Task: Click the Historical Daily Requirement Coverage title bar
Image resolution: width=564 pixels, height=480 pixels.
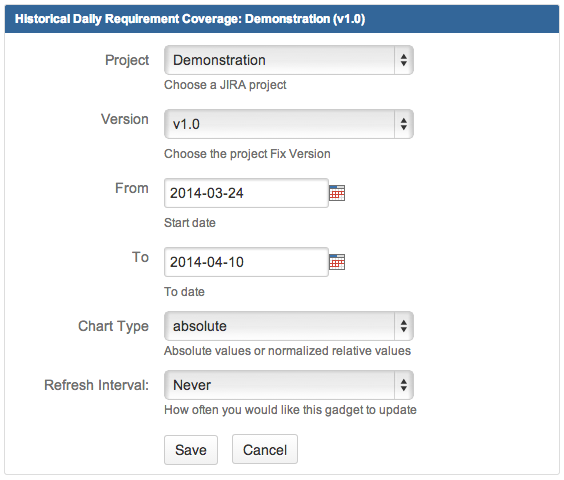Action: coord(282,19)
